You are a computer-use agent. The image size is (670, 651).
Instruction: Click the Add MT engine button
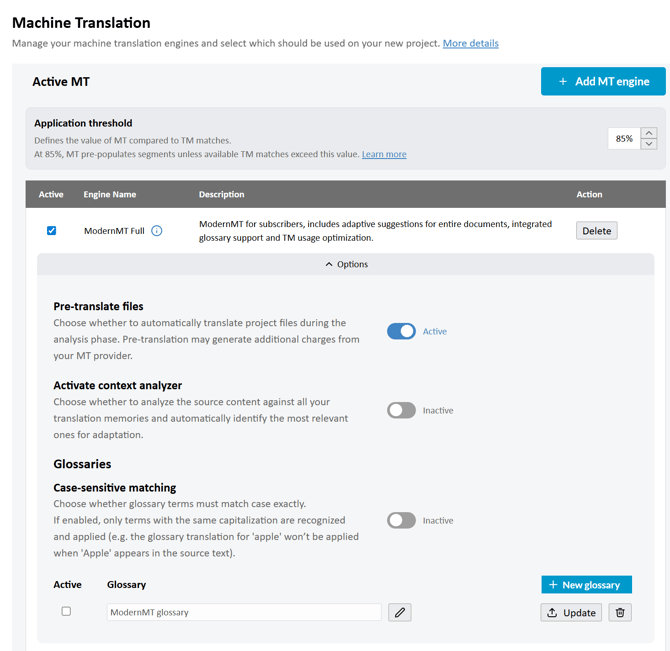tap(603, 81)
